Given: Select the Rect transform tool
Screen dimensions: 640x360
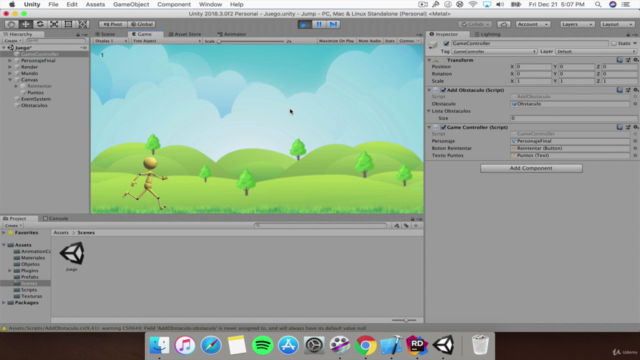Looking at the screenshot, I should tap(68, 24).
